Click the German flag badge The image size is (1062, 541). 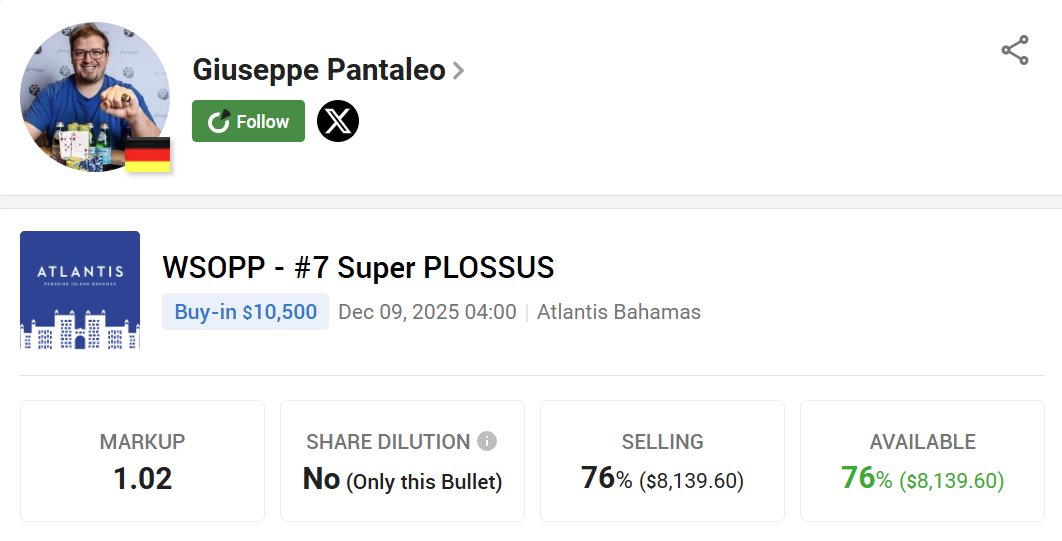click(x=147, y=155)
